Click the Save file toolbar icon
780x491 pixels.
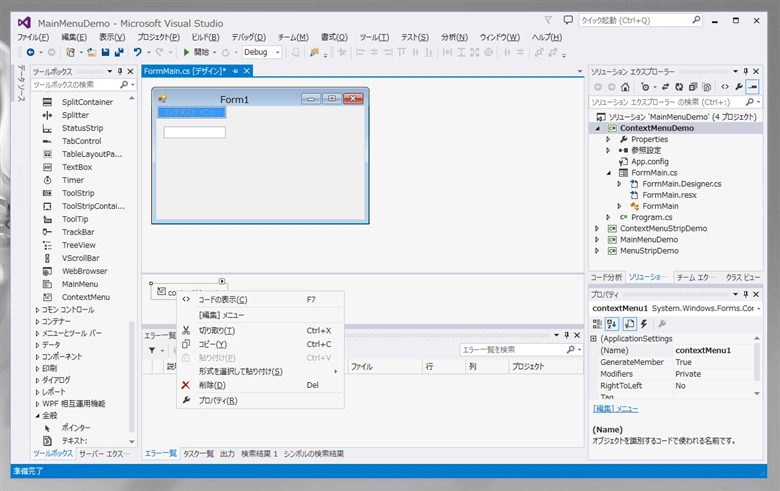[x=105, y=52]
